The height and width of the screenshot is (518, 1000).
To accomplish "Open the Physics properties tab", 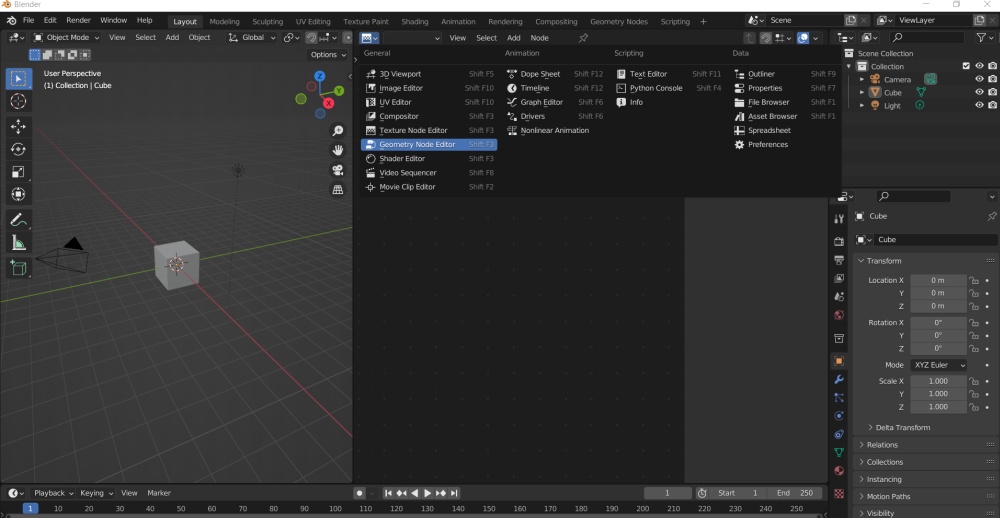I will coord(839,416).
